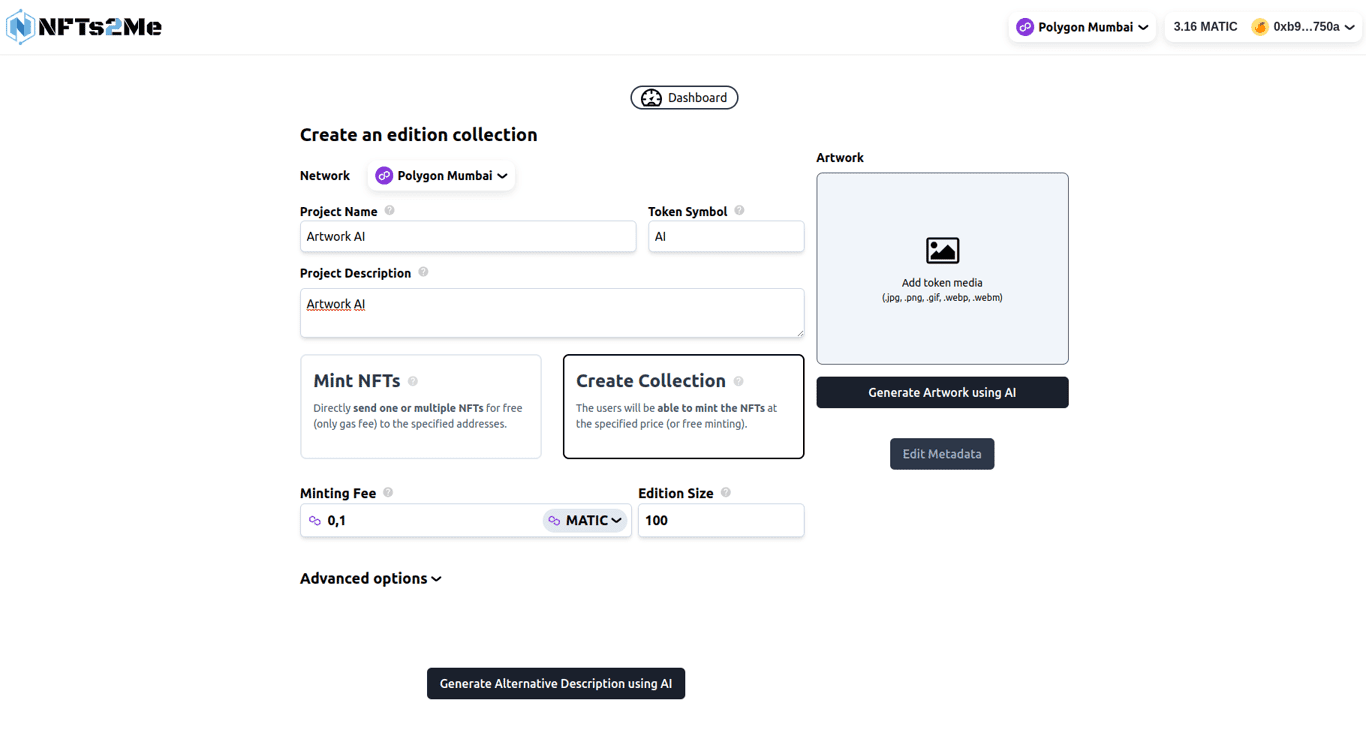Click help icon next to Project Name
This screenshot has height=733, width=1366.
pos(390,211)
